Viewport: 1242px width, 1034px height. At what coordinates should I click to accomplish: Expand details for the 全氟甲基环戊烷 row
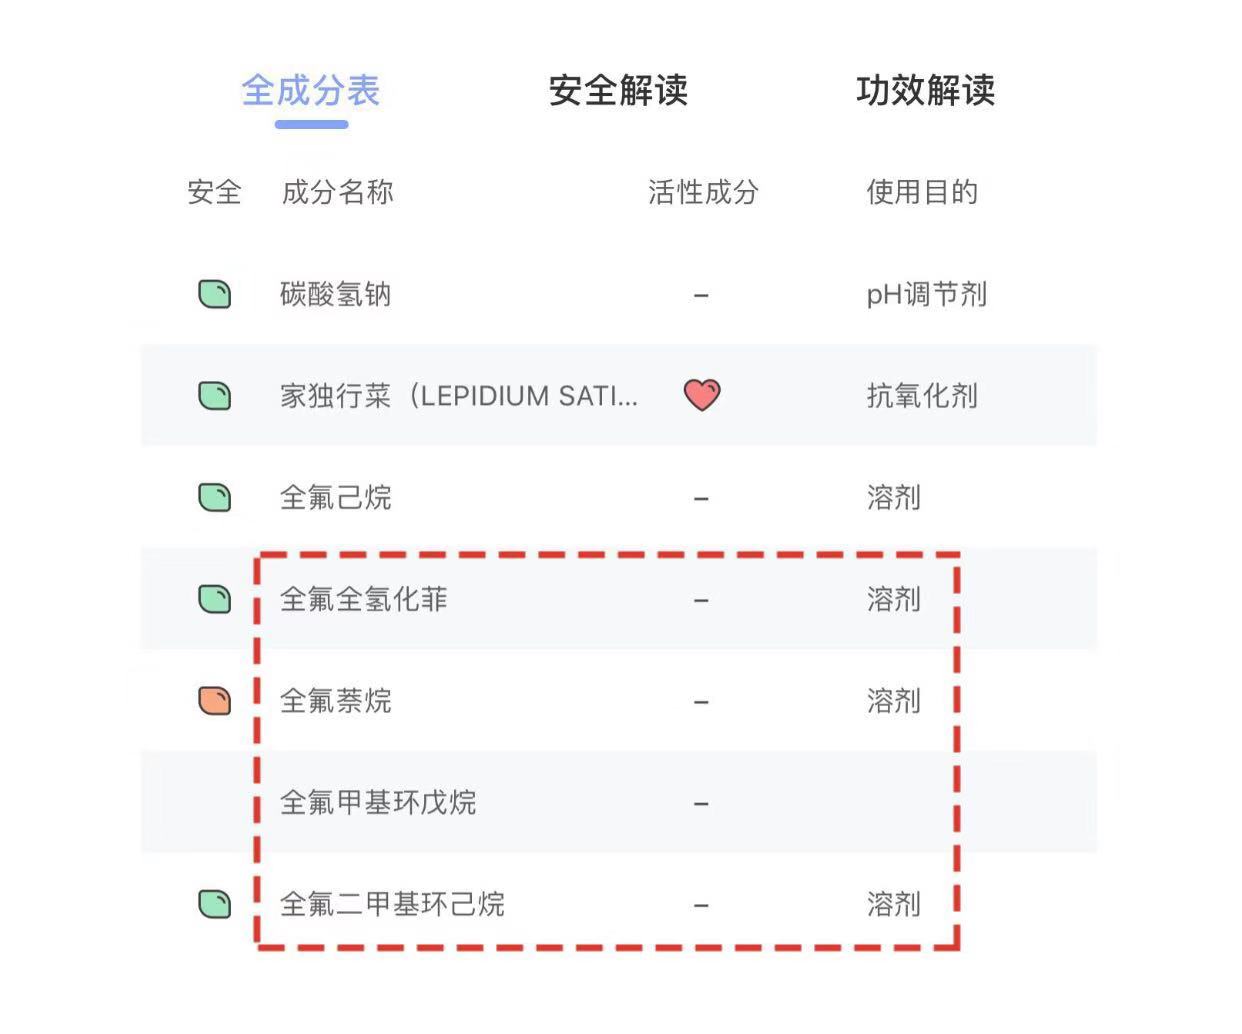point(377,803)
